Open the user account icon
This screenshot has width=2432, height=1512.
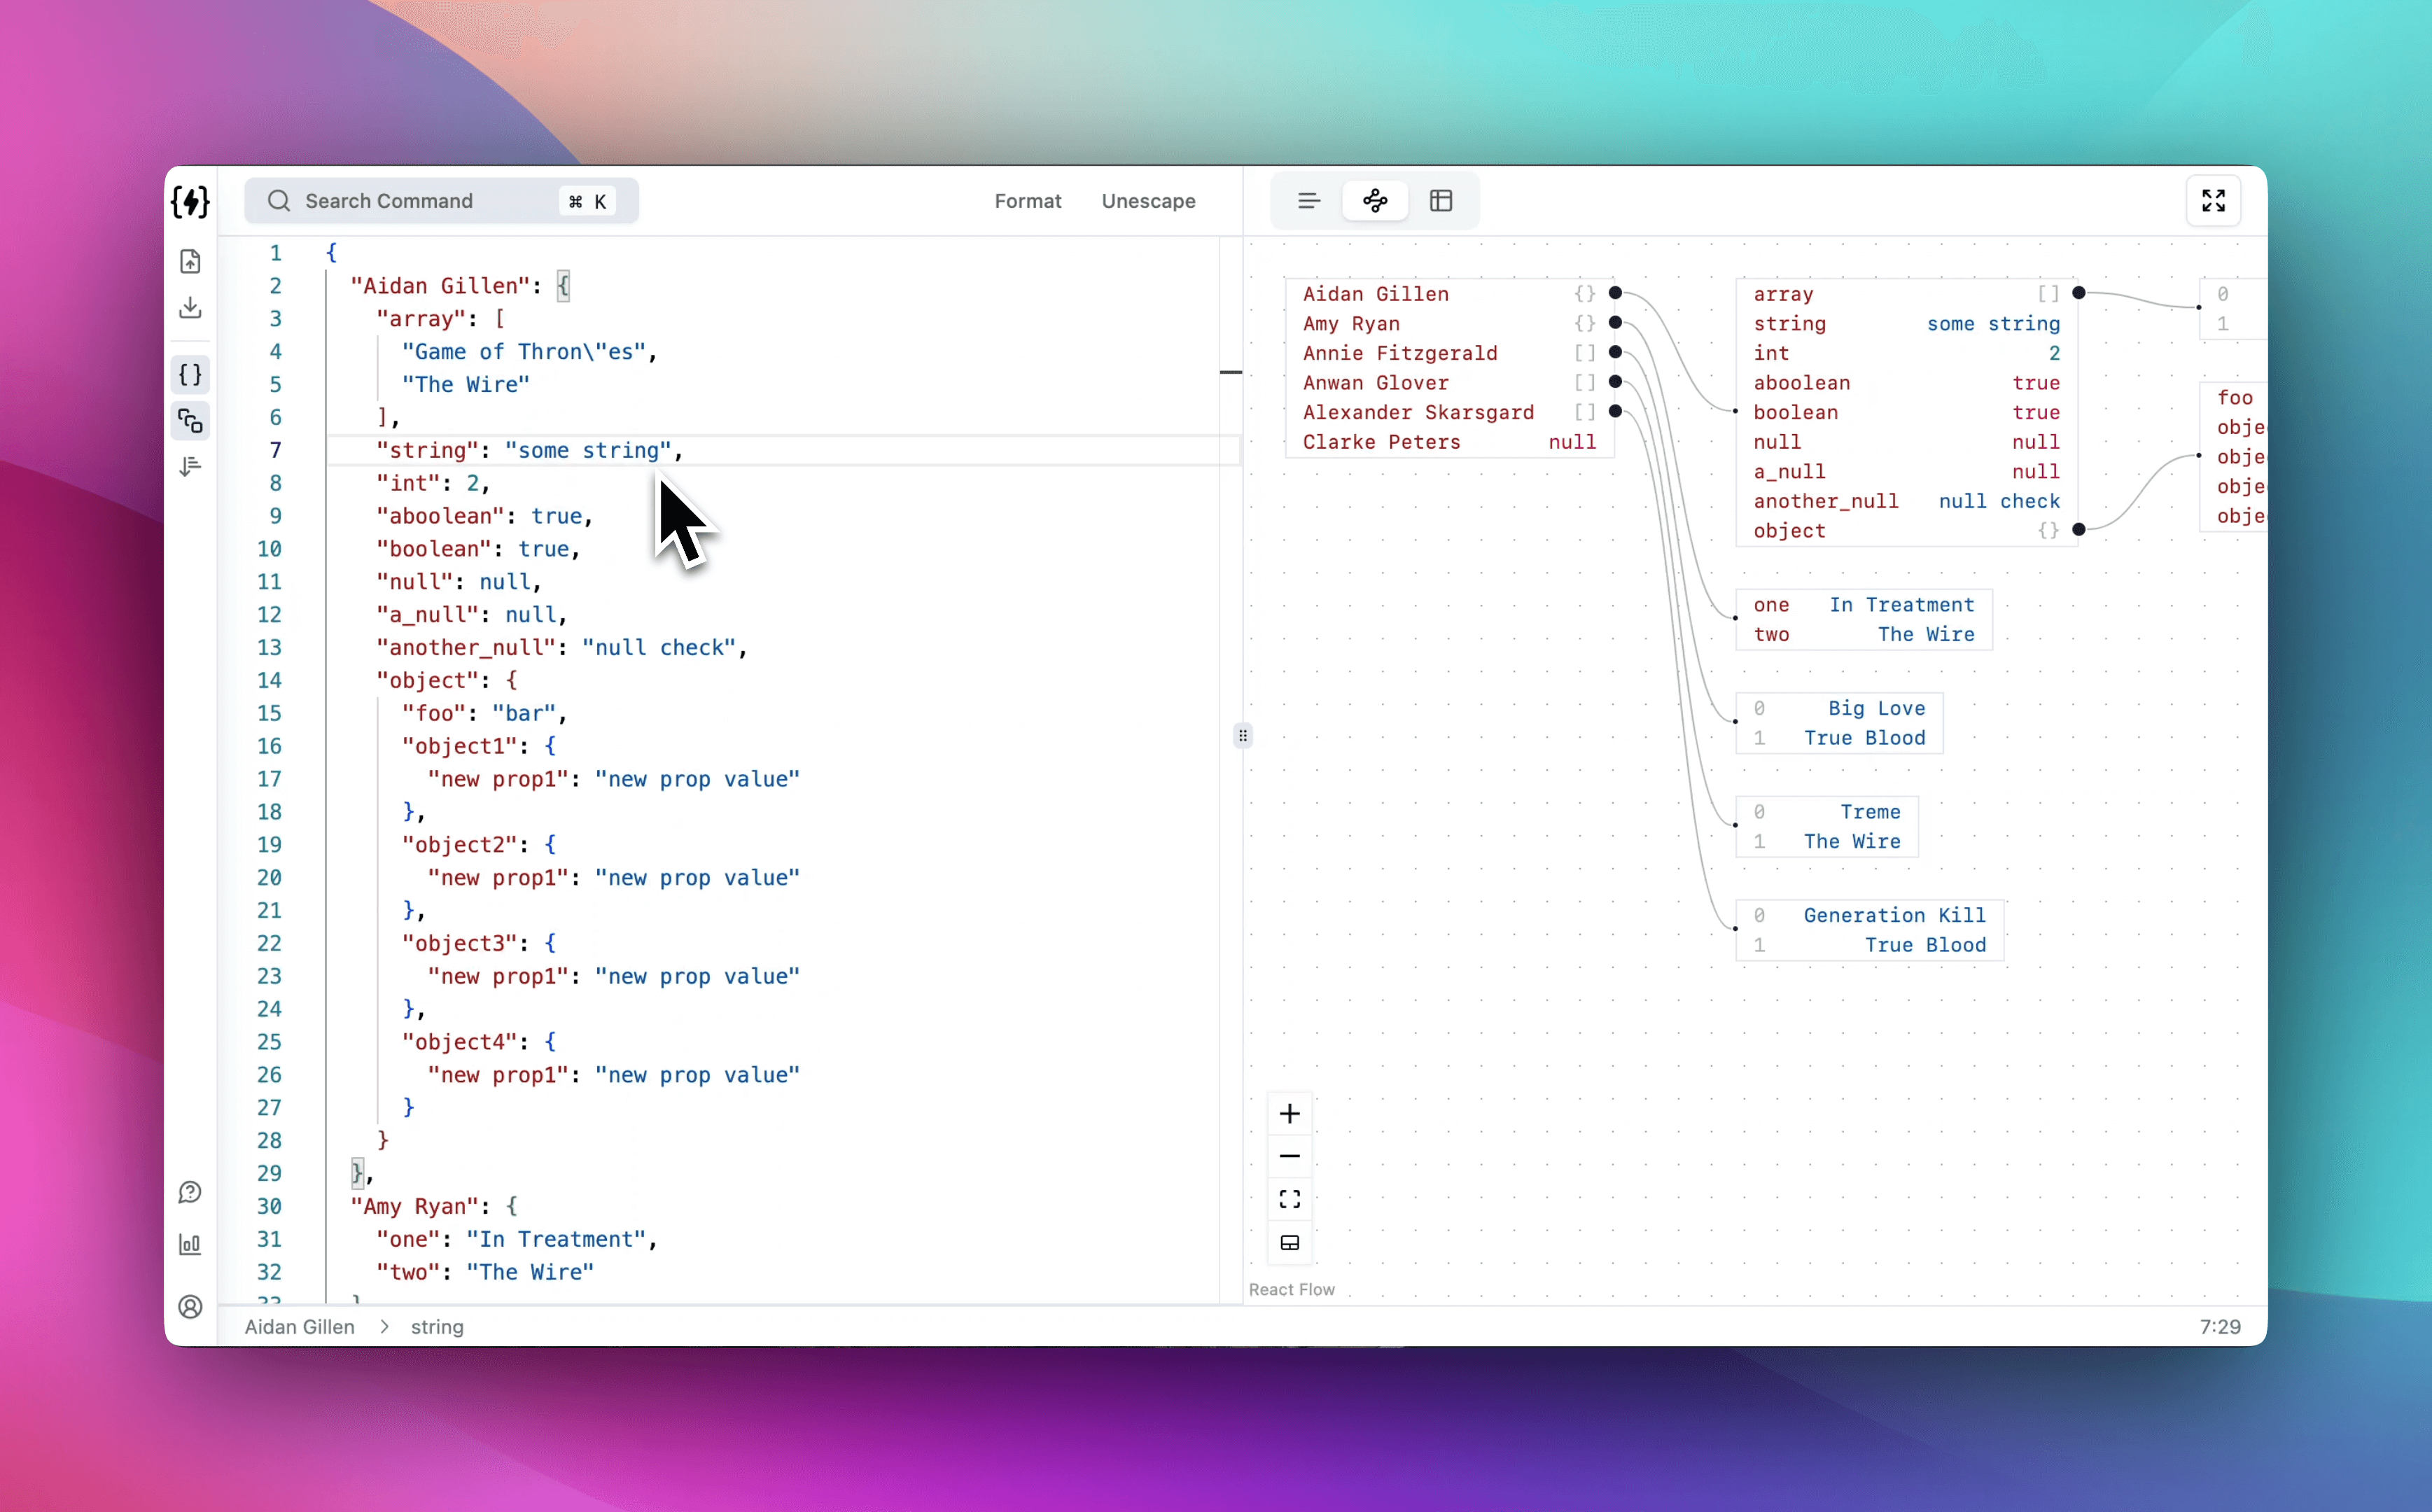(x=190, y=1307)
